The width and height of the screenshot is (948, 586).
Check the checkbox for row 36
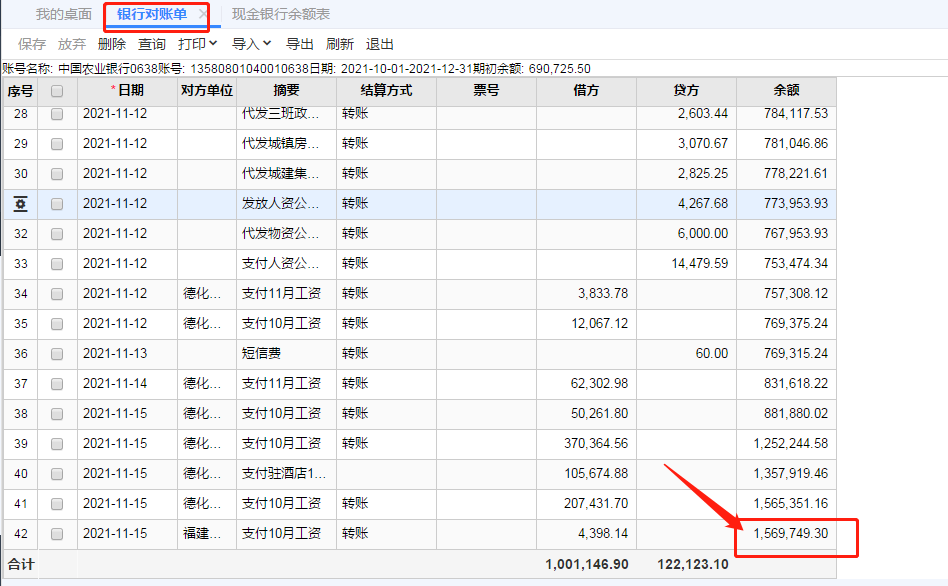pyautogui.click(x=57, y=354)
